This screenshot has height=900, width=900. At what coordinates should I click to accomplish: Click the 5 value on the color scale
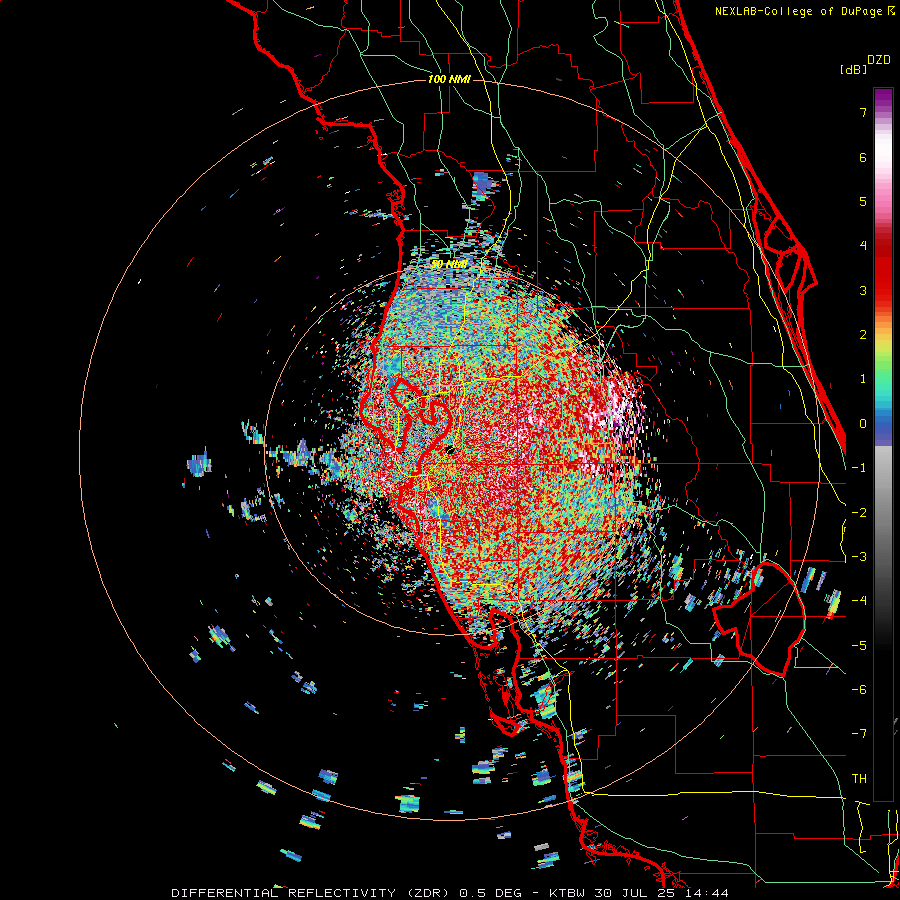[x=863, y=201]
